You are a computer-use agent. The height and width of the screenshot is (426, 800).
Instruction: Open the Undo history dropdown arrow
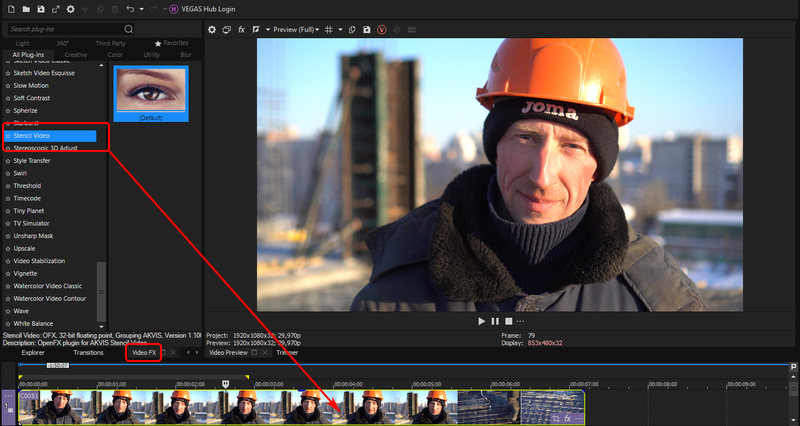click(141, 9)
